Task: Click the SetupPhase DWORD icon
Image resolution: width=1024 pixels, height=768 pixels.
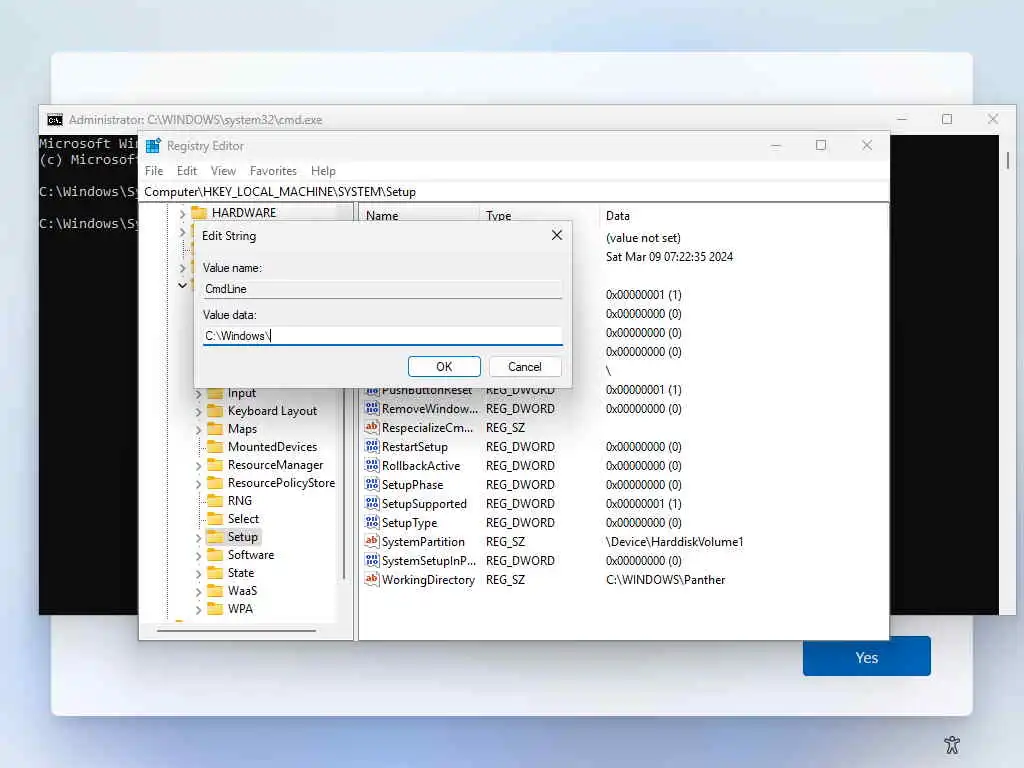Action: (372, 484)
